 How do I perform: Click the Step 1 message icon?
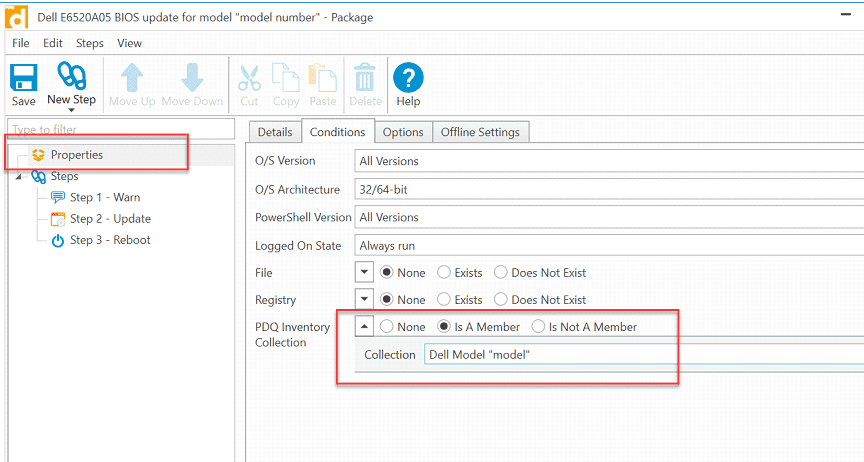click(x=57, y=197)
